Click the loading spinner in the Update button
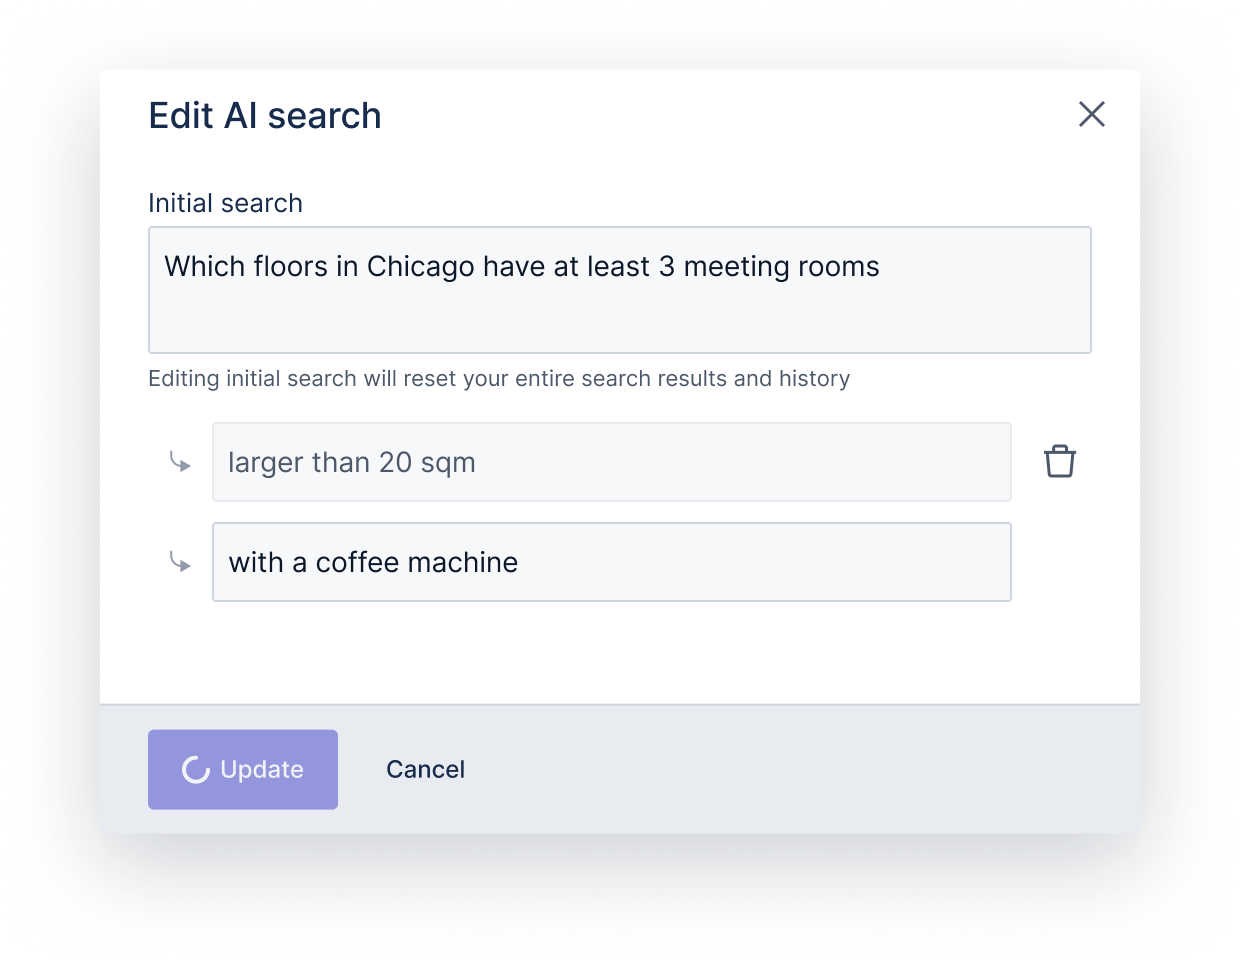This screenshot has width=1240, height=962. 196,769
